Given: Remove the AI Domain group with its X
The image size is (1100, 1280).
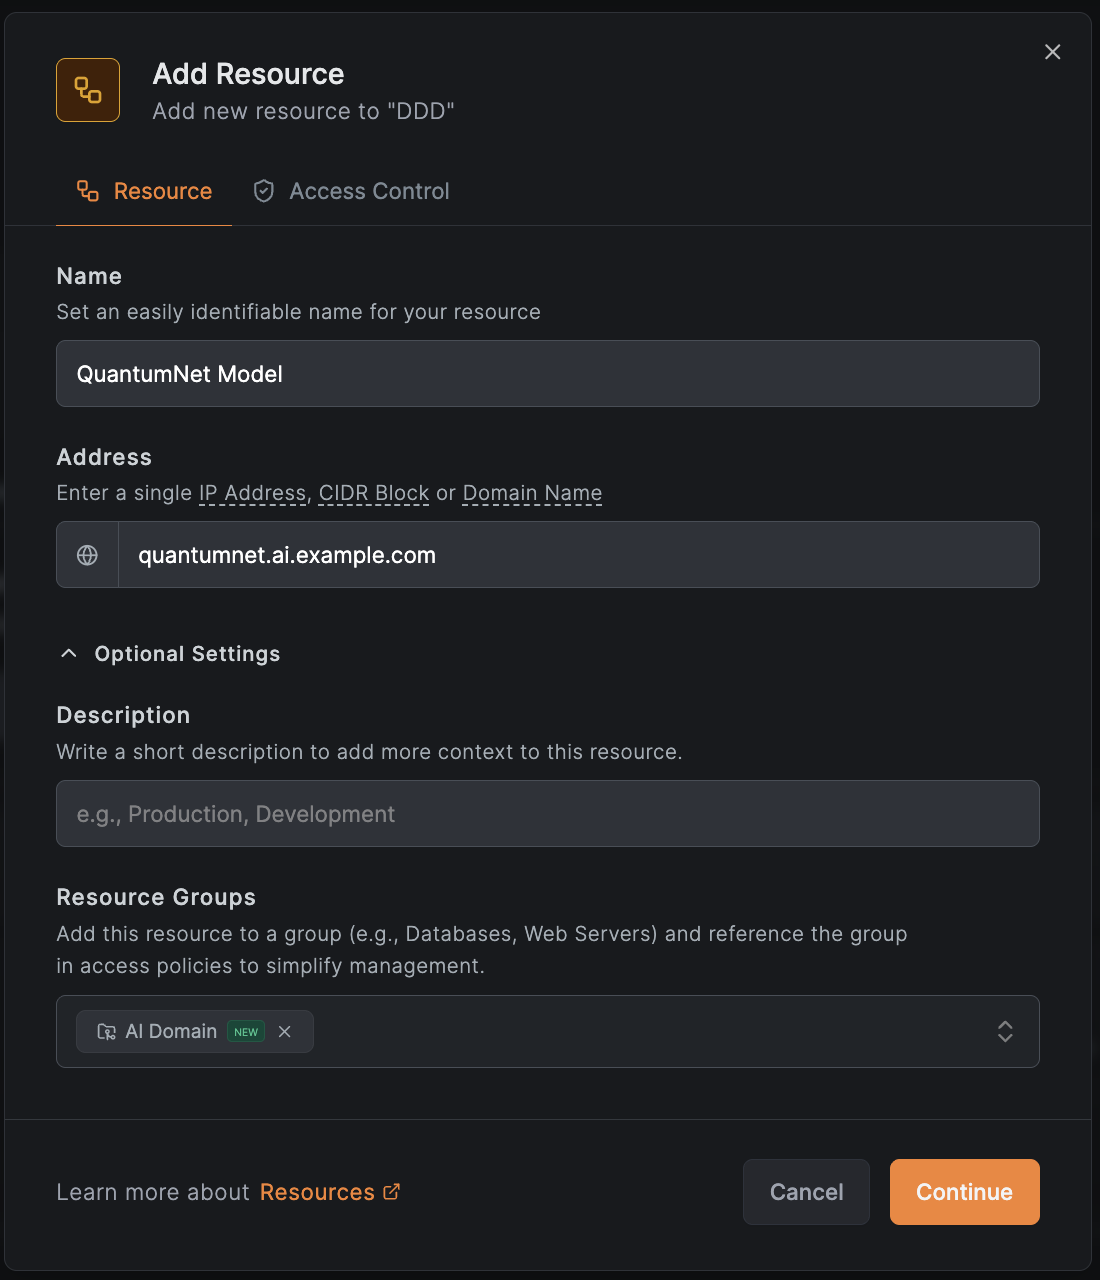Looking at the screenshot, I should 285,1031.
